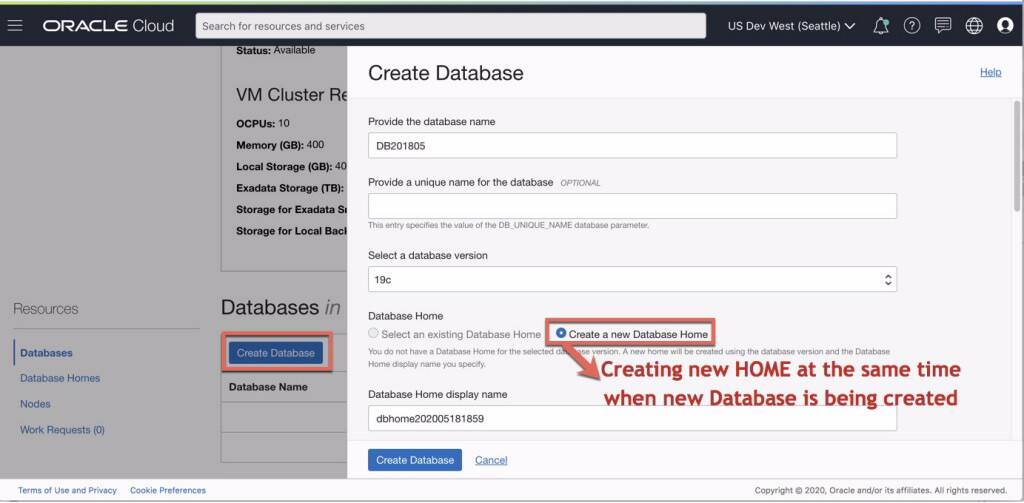Open the Cookie Preferences link
This screenshot has height=503, width=1024.
(168, 490)
